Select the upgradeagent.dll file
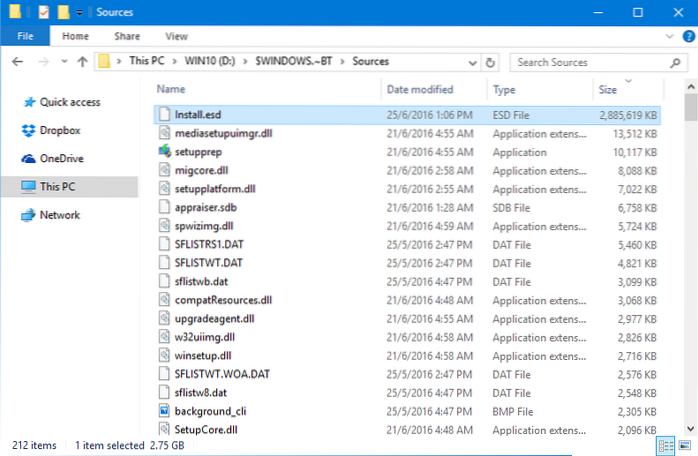Screen dimensions: 698x456 pyautogui.click(x=407, y=319)
